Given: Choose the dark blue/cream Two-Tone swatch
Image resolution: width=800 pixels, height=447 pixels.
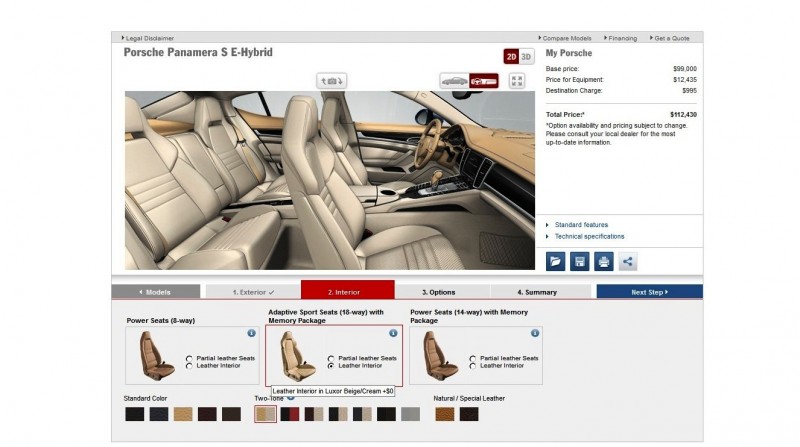Looking at the screenshot, I should (x=362, y=414).
